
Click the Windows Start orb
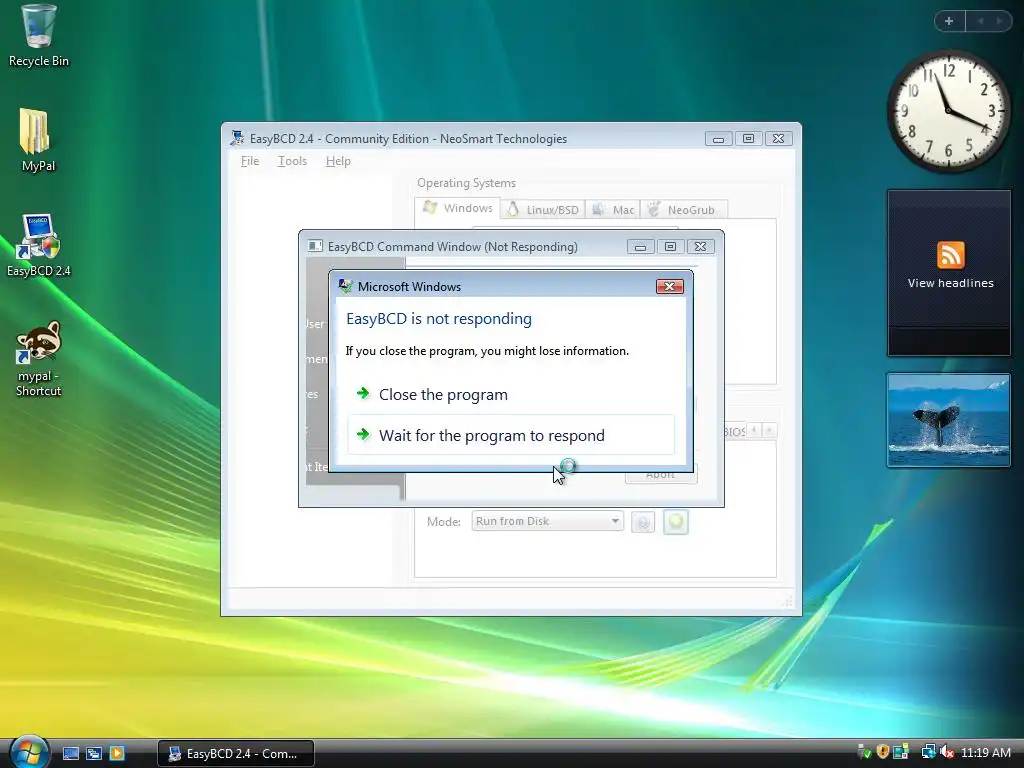point(28,752)
